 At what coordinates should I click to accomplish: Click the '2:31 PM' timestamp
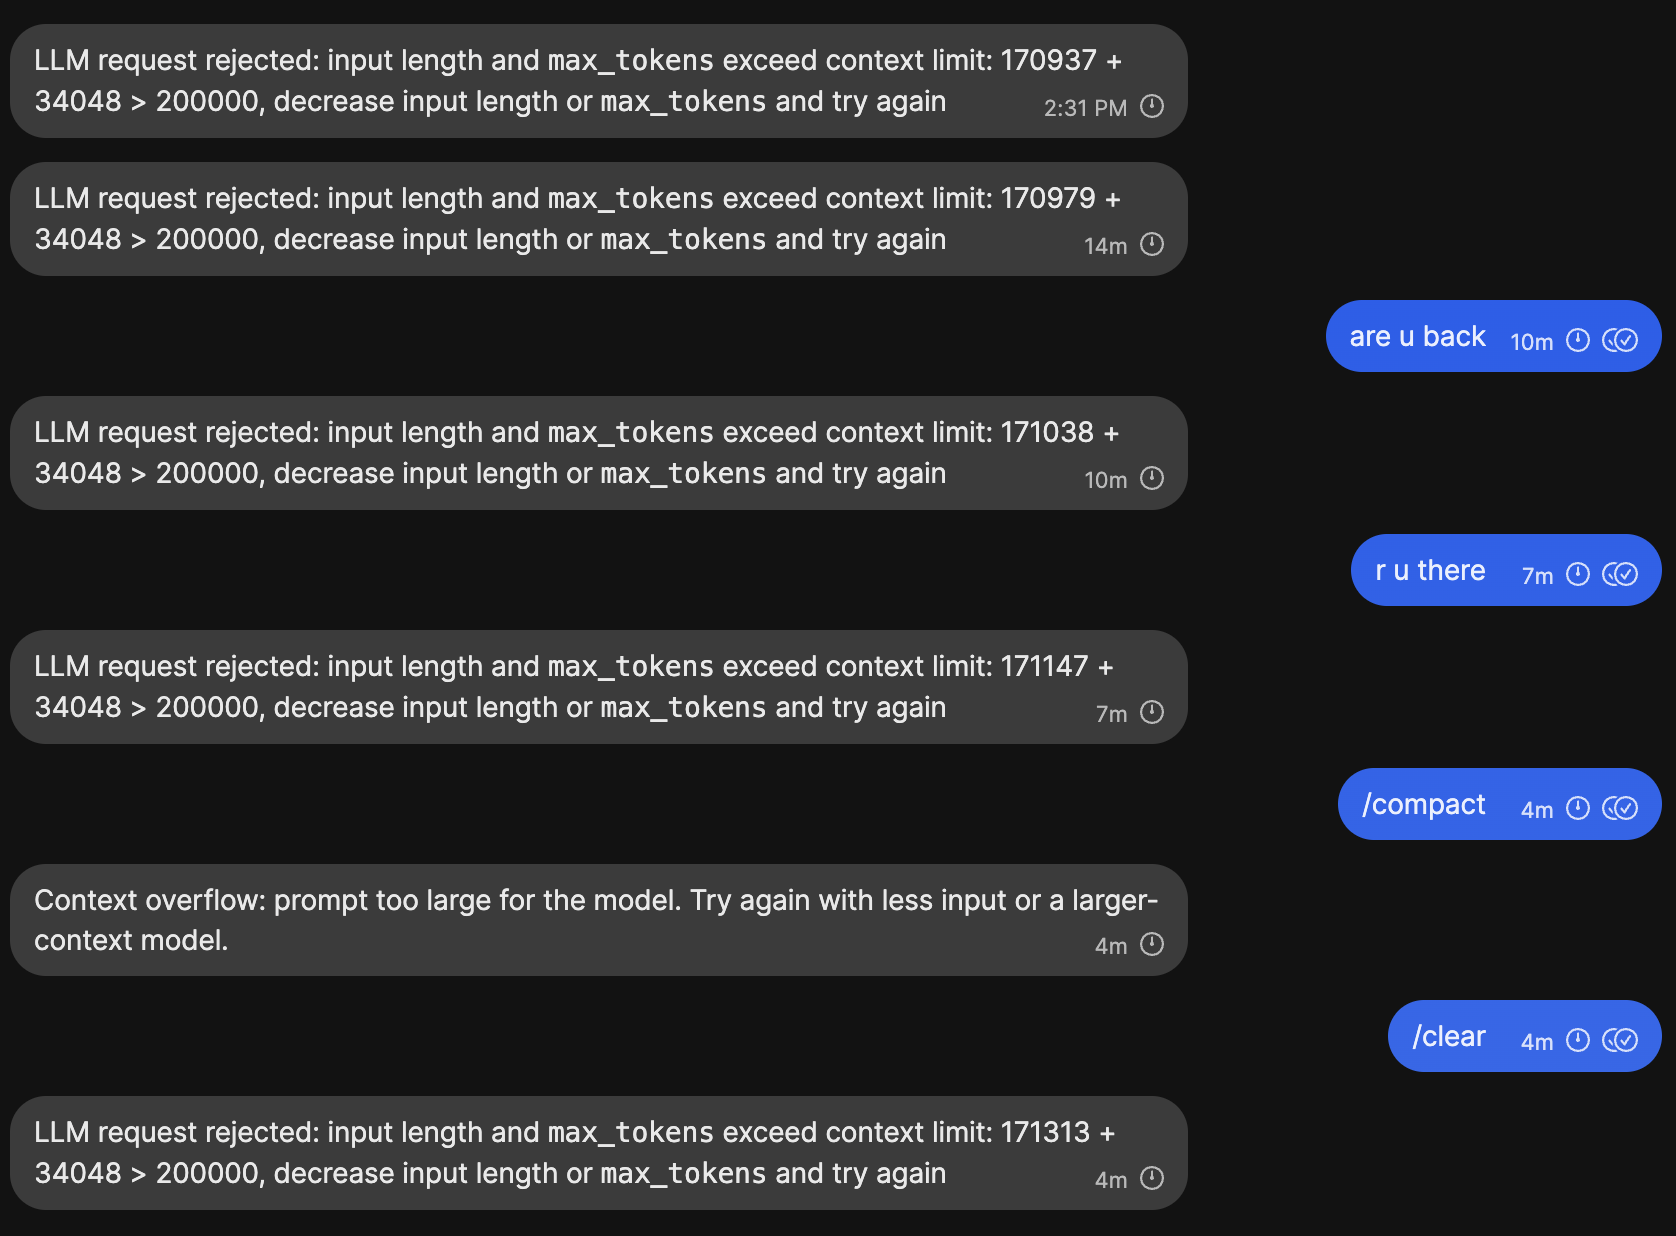coord(1085,108)
